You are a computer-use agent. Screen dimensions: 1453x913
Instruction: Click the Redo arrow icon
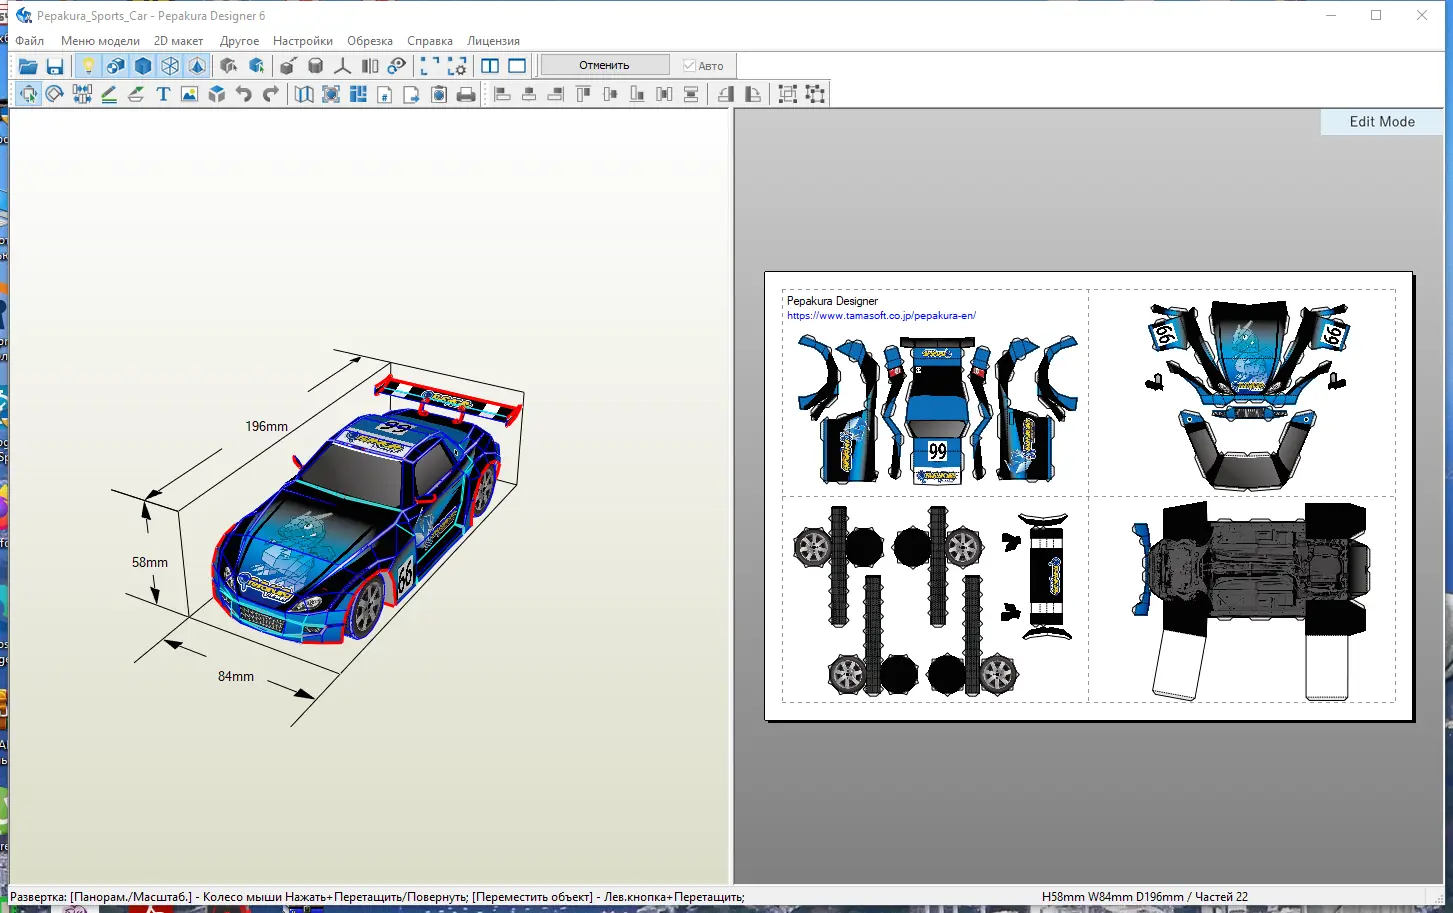click(270, 94)
